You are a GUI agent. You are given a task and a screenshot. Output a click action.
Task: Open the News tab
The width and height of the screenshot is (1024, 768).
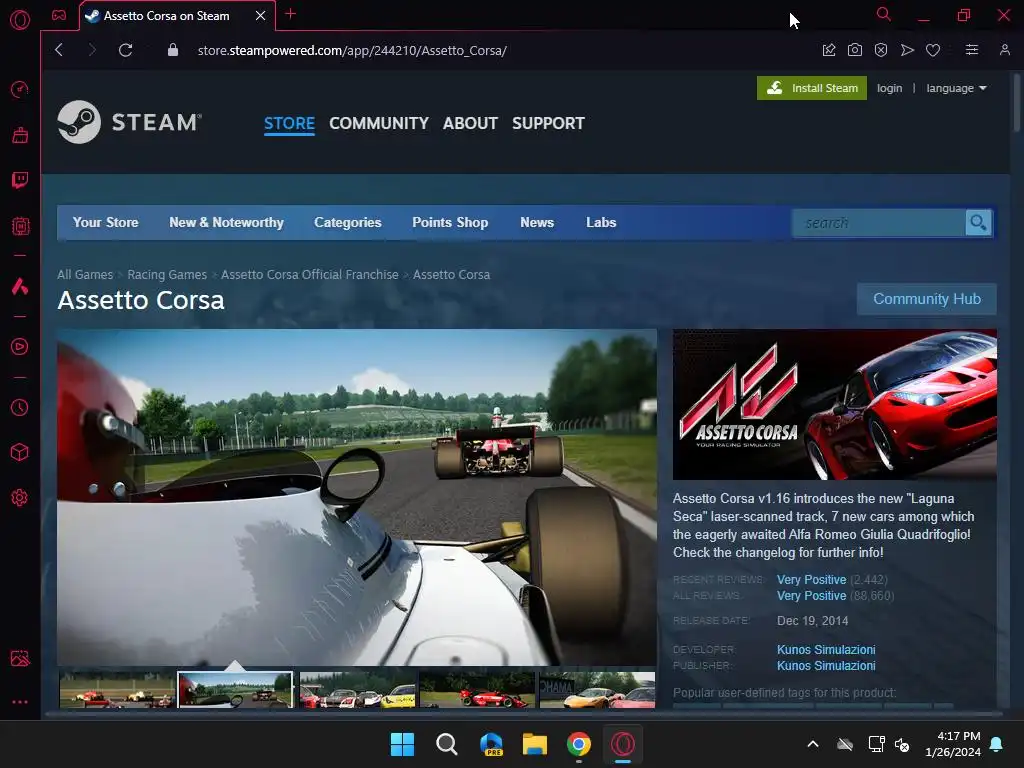point(537,223)
